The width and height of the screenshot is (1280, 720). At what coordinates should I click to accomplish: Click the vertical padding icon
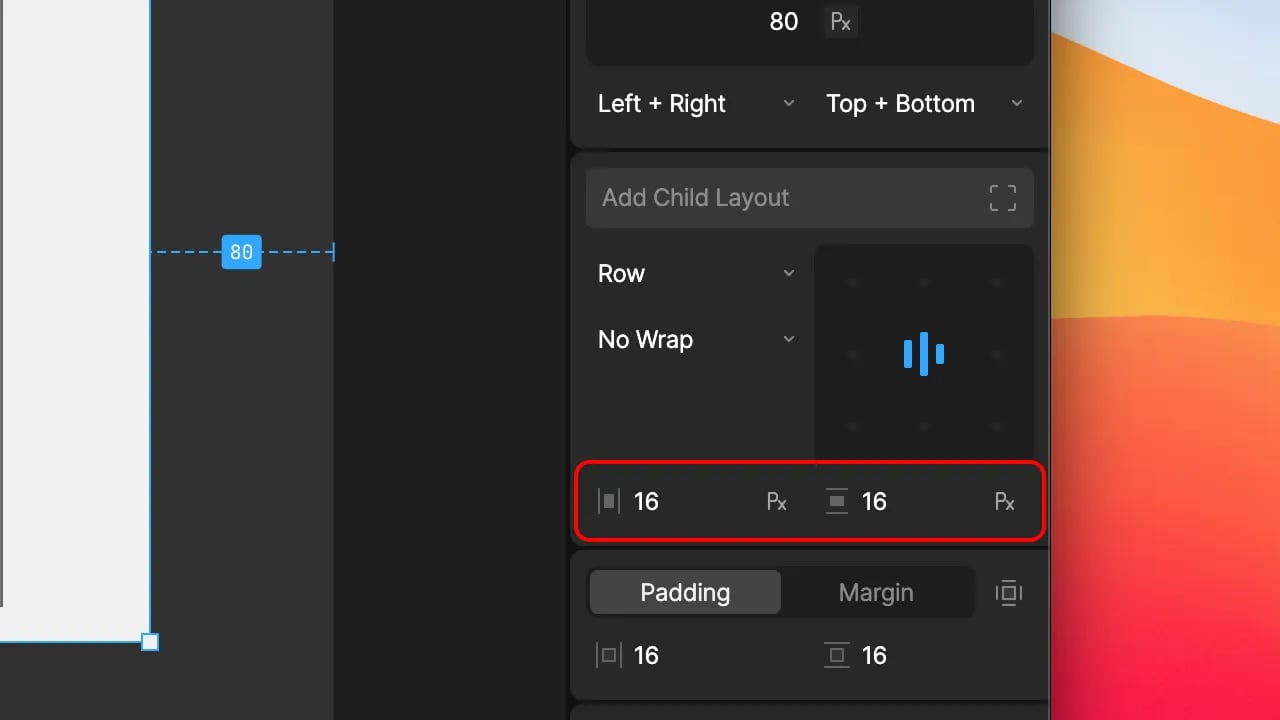pos(837,655)
